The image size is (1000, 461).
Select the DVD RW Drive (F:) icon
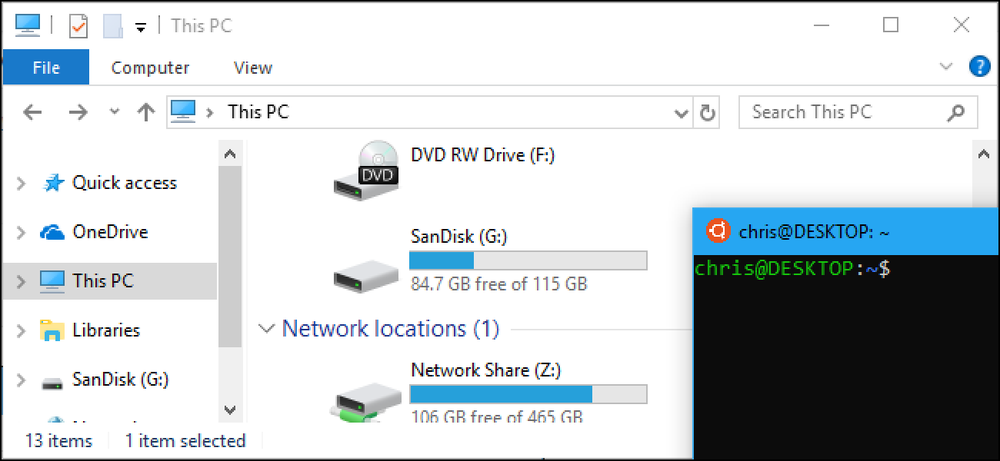[367, 170]
